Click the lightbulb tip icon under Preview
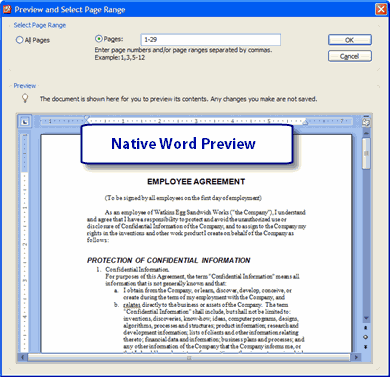The image size is (390, 377). pyautogui.click(x=25, y=98)
